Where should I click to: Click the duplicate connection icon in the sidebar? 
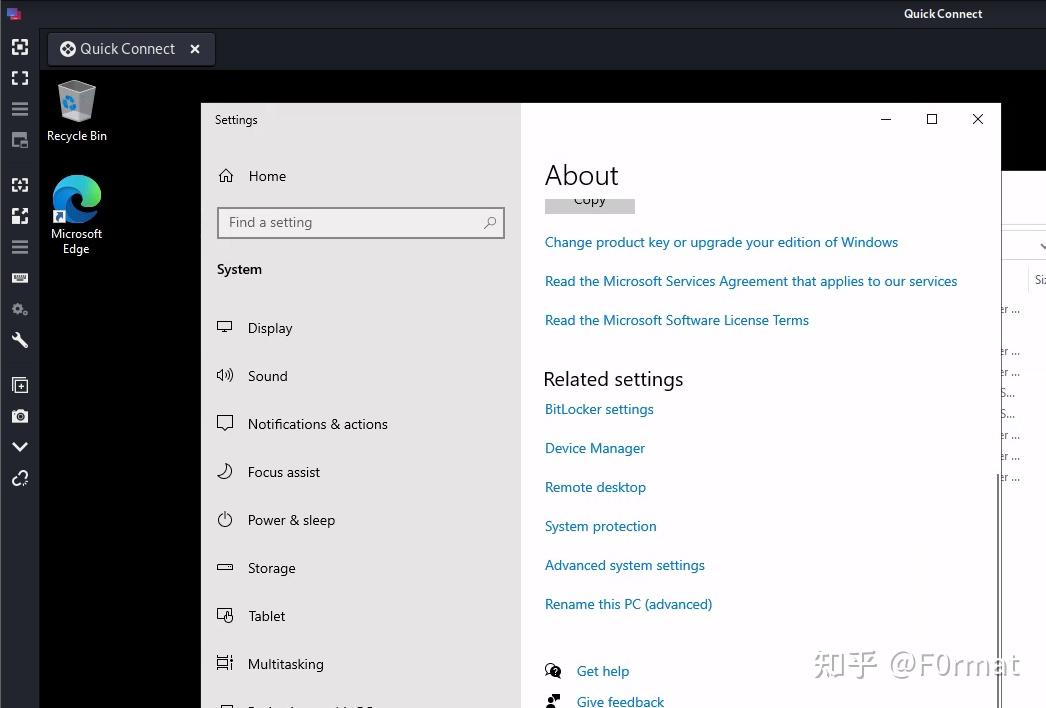20,384
